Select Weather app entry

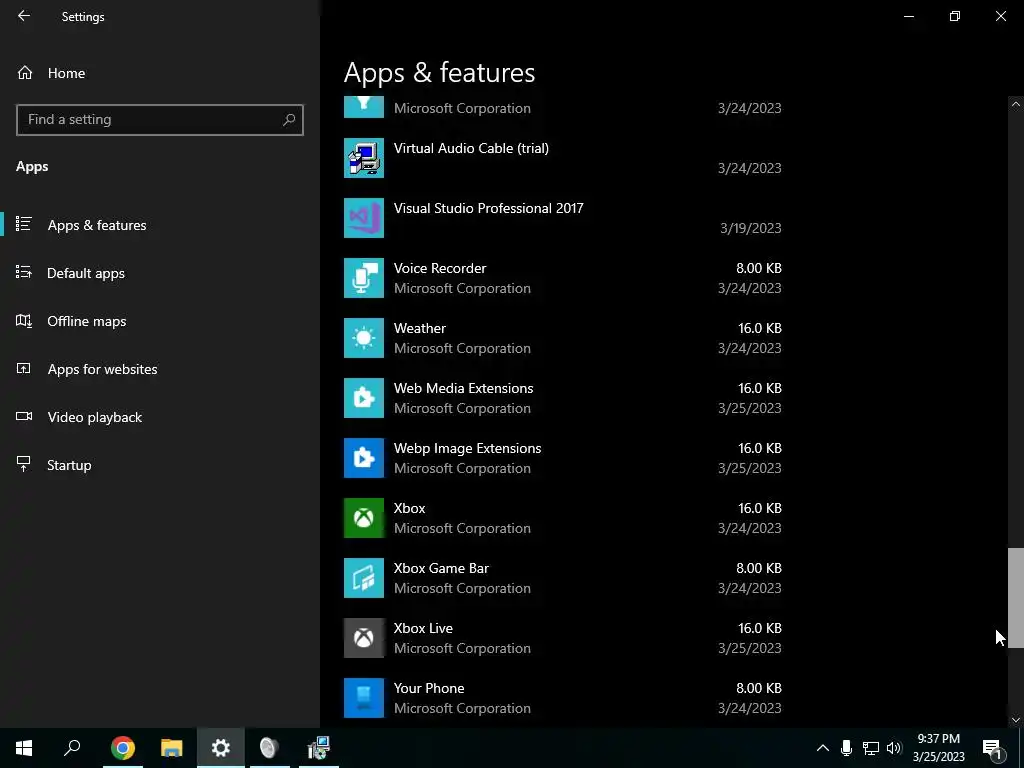563,338
